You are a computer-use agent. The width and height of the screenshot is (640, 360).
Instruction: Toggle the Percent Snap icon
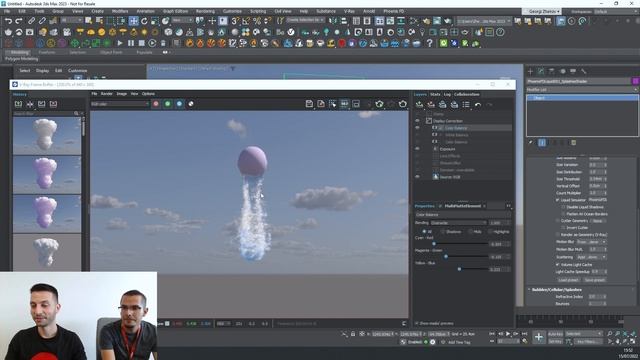tap(257, 21)
